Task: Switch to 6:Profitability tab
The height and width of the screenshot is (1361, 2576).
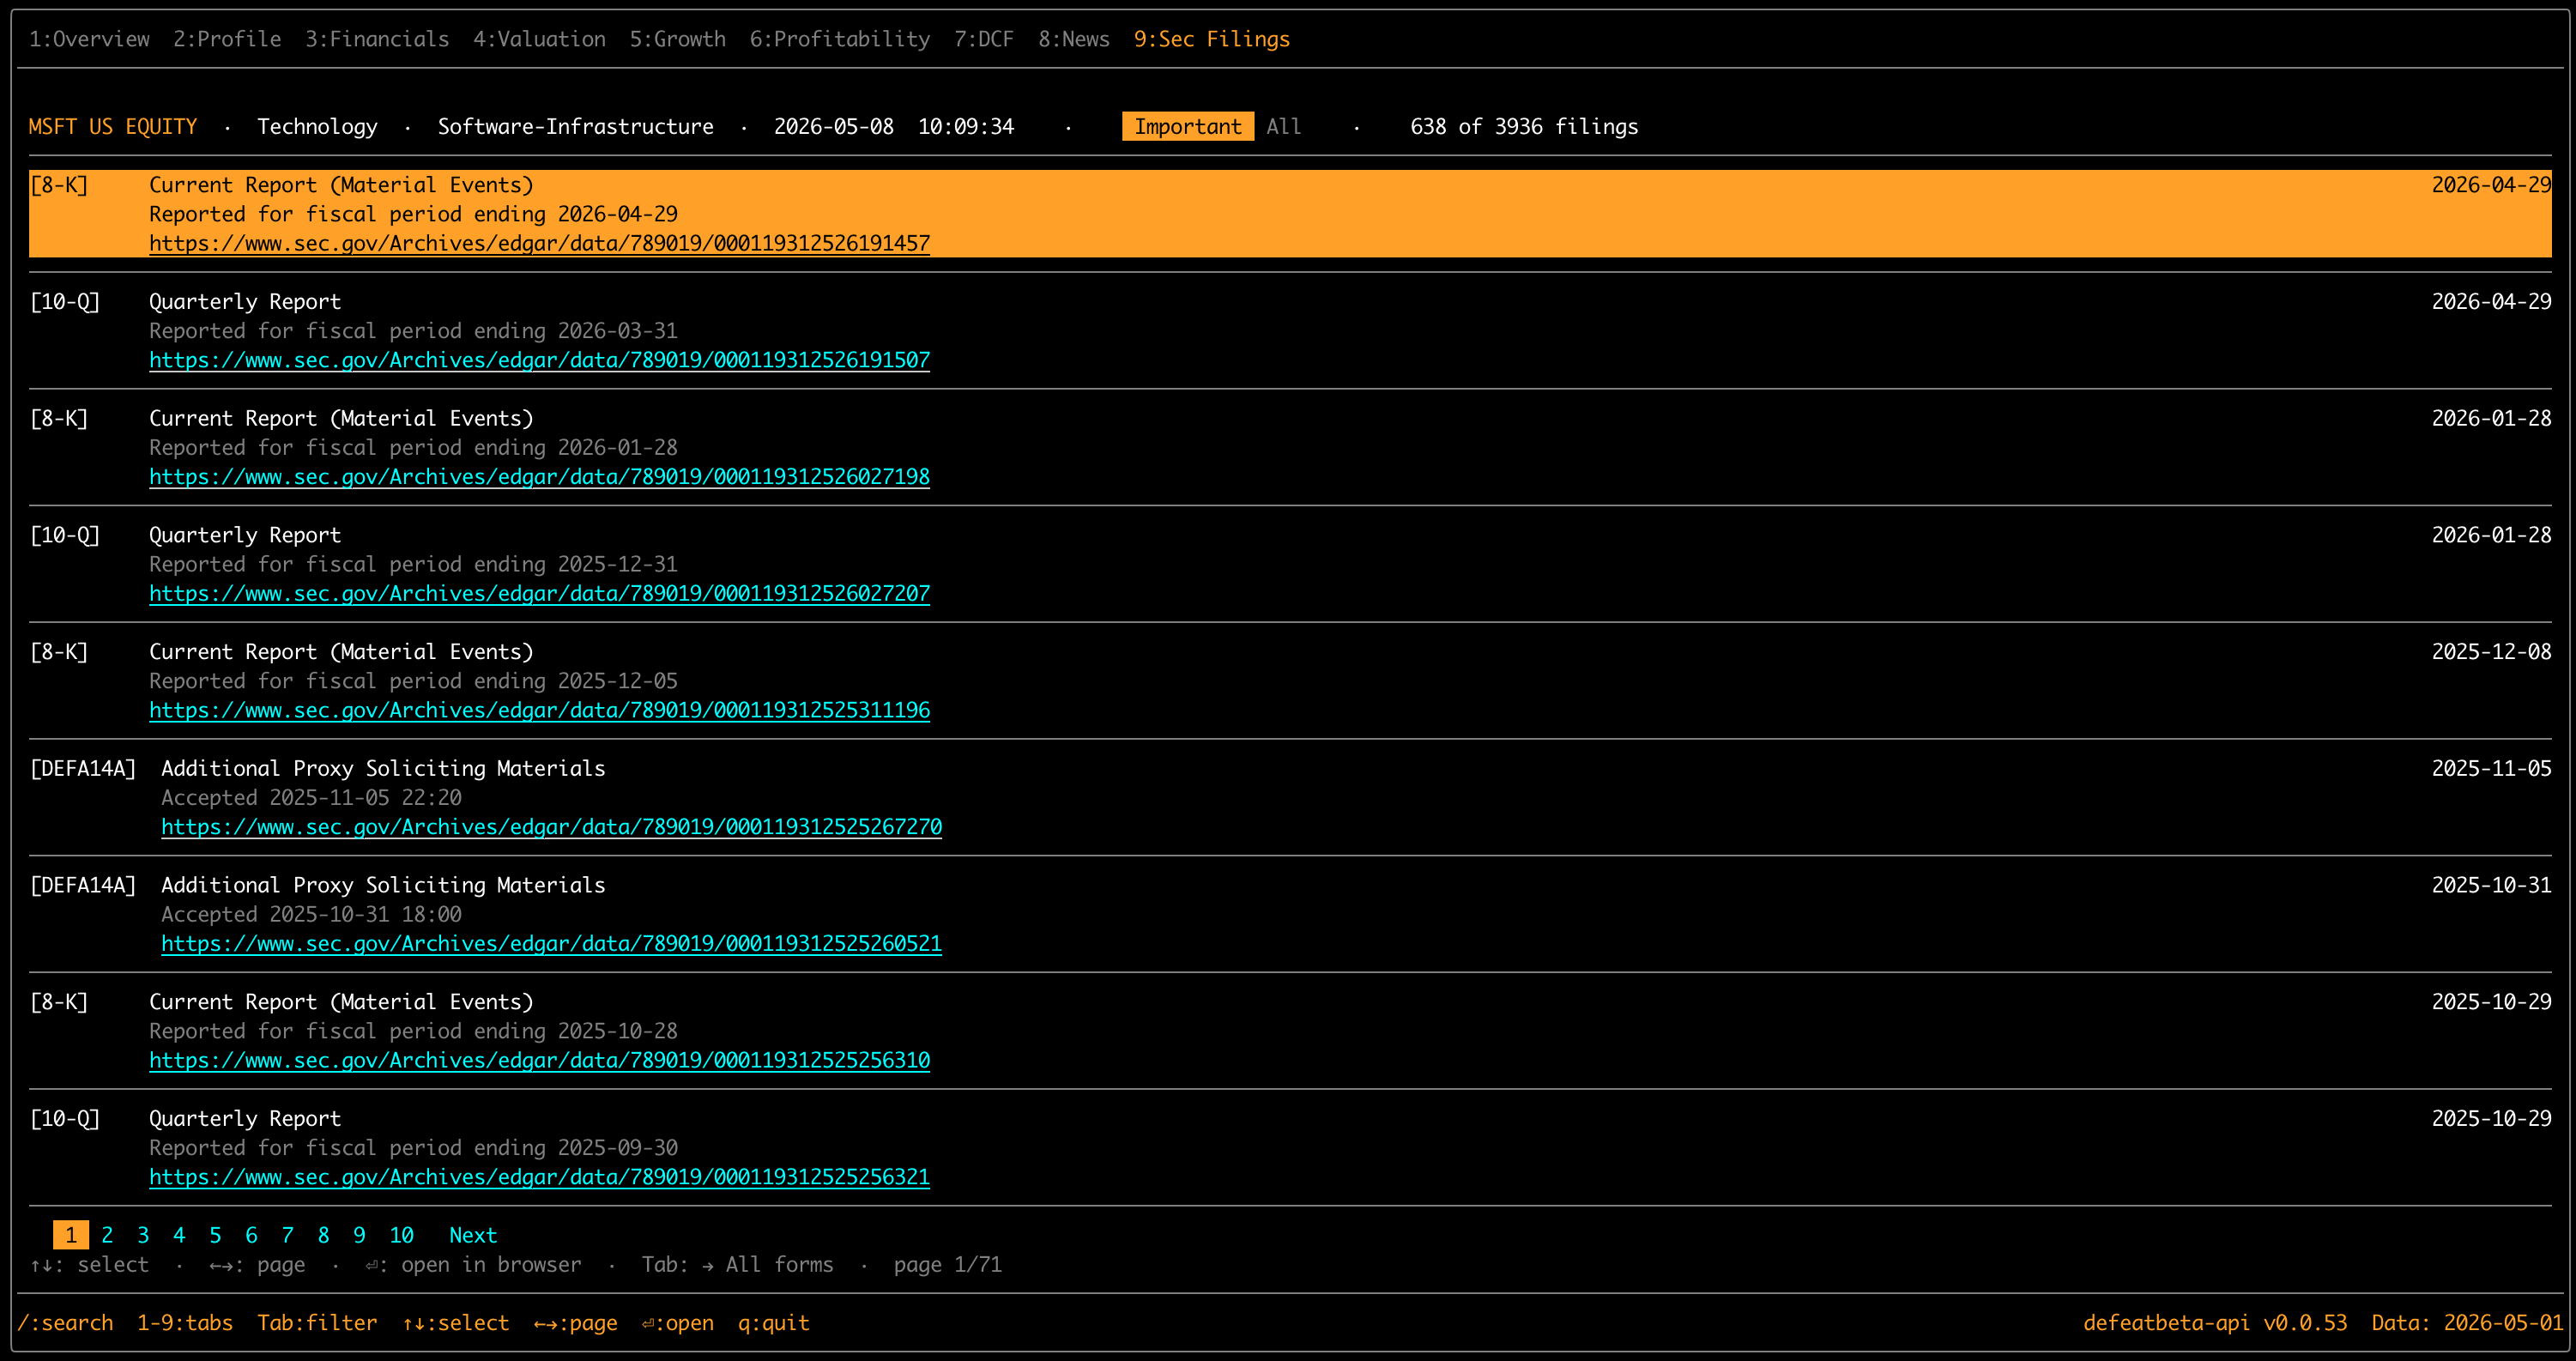Action: [x=839, y=39]
